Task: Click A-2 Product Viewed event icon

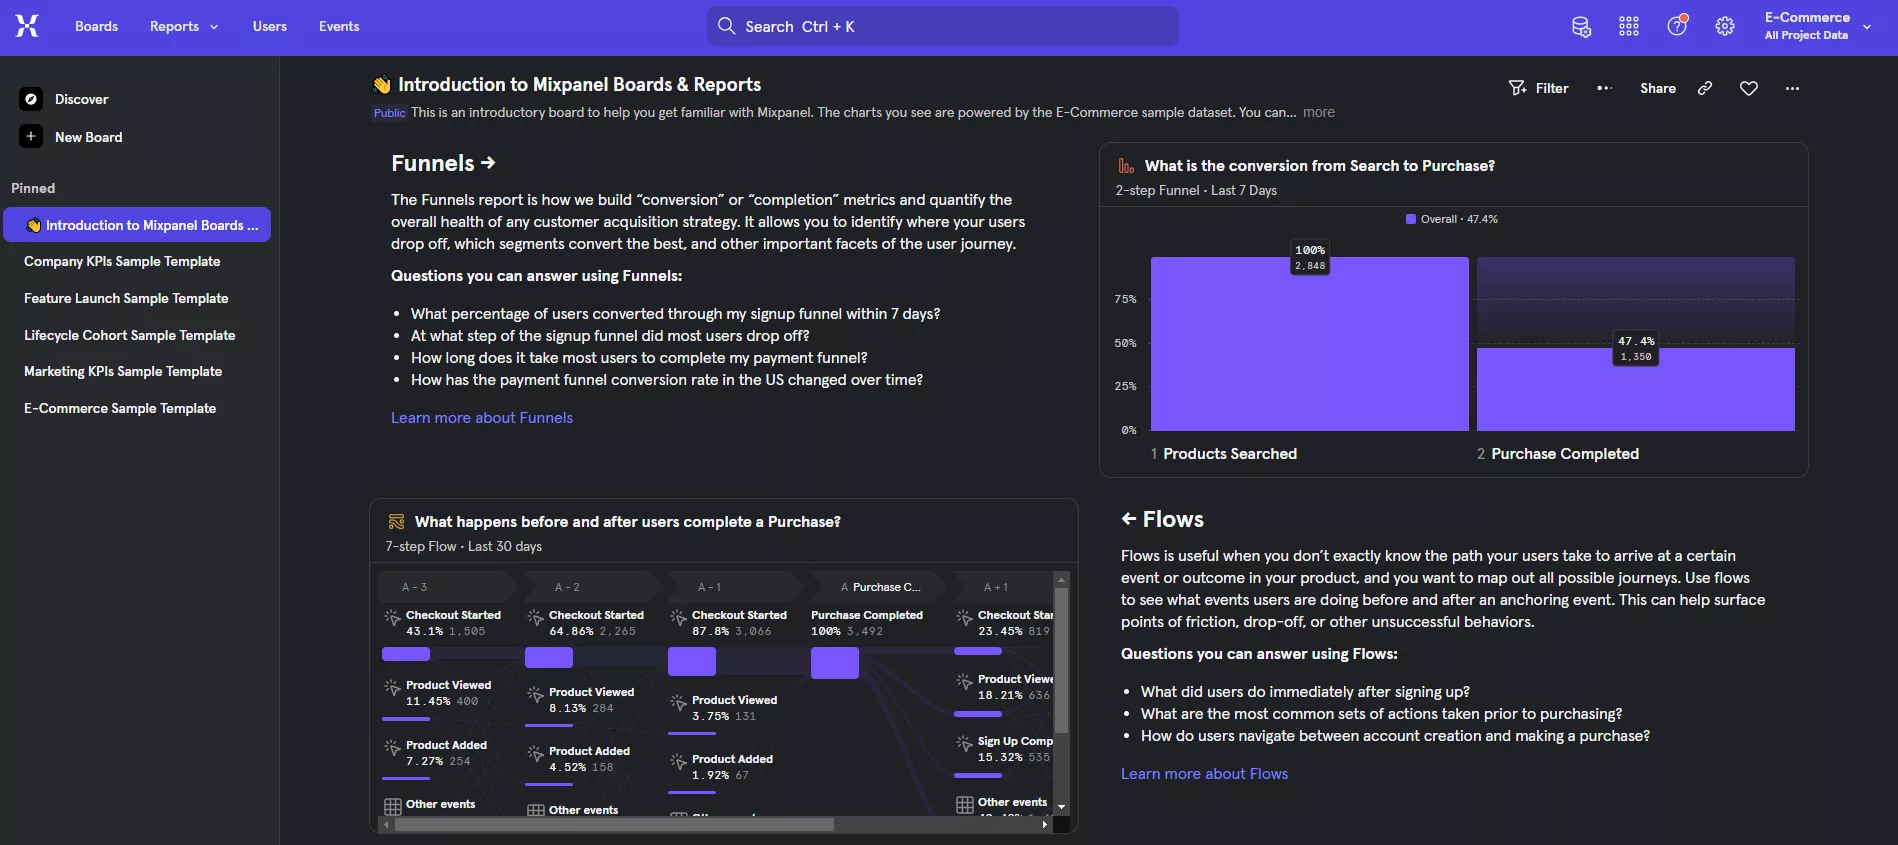Action: click(535, 695)
